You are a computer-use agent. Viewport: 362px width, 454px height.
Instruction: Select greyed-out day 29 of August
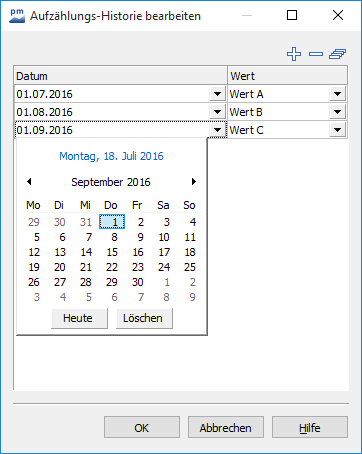pyautogui.click(x=34, y=222)
